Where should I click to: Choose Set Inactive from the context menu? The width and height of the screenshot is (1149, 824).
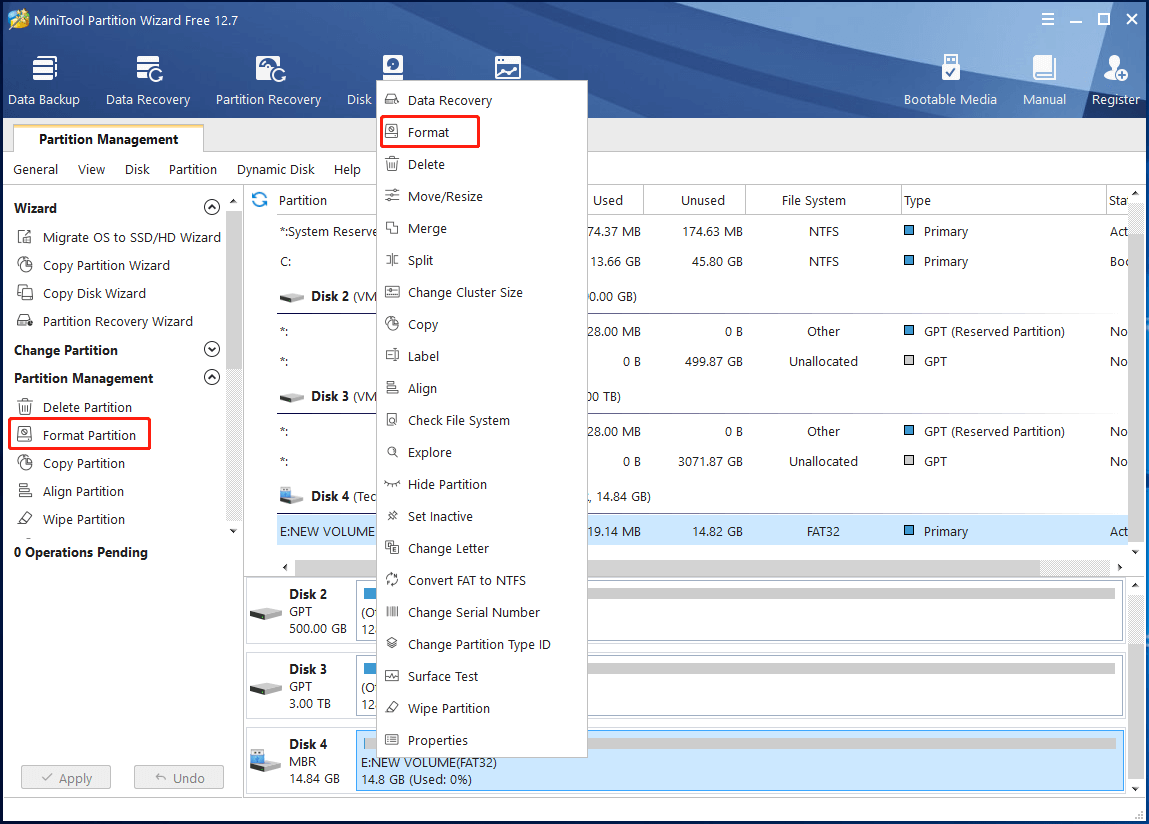click(481, 516)
